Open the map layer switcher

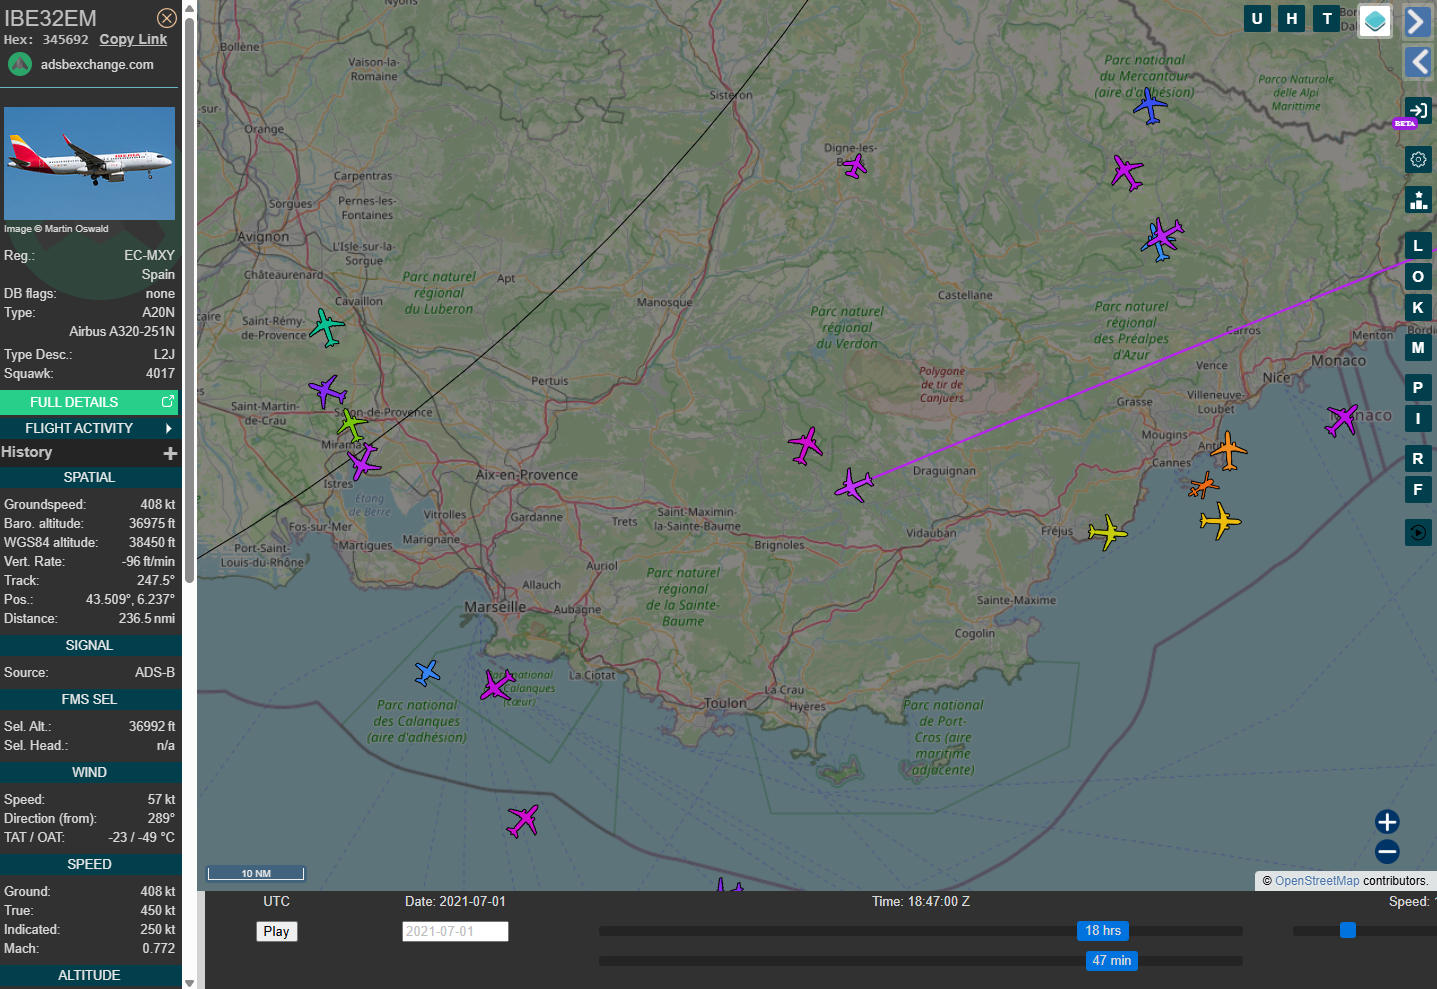[x=1376, y=20]
